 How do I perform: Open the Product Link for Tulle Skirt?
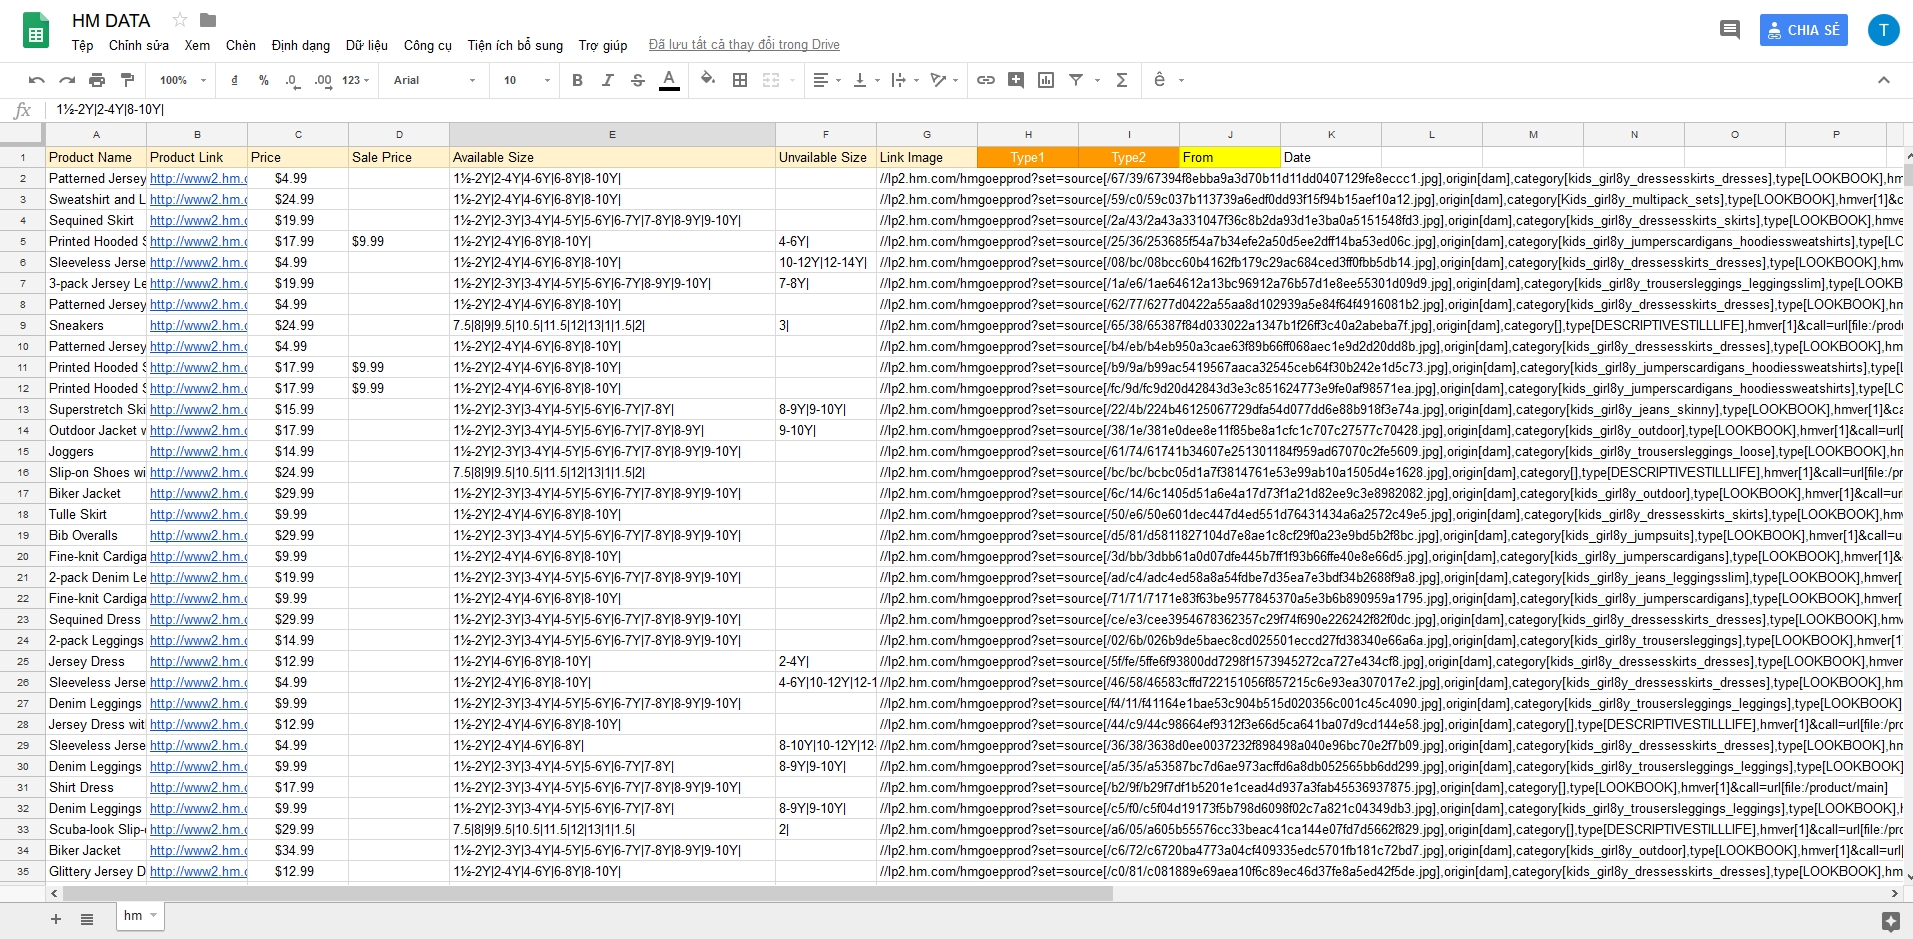pos(198,514)
